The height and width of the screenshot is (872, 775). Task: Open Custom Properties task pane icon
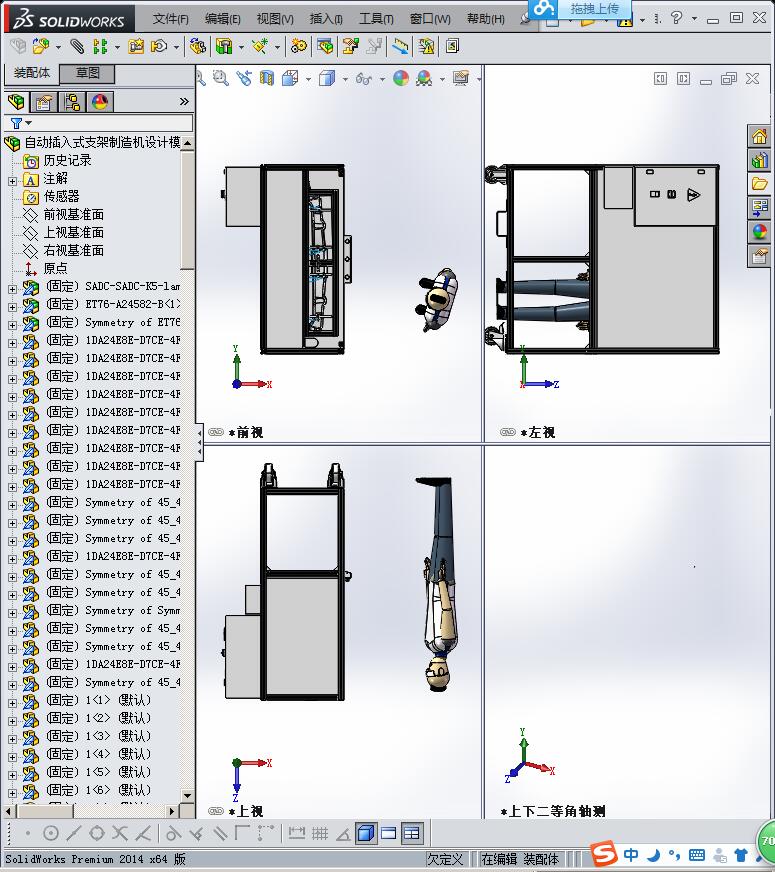(x=759, y=256)
